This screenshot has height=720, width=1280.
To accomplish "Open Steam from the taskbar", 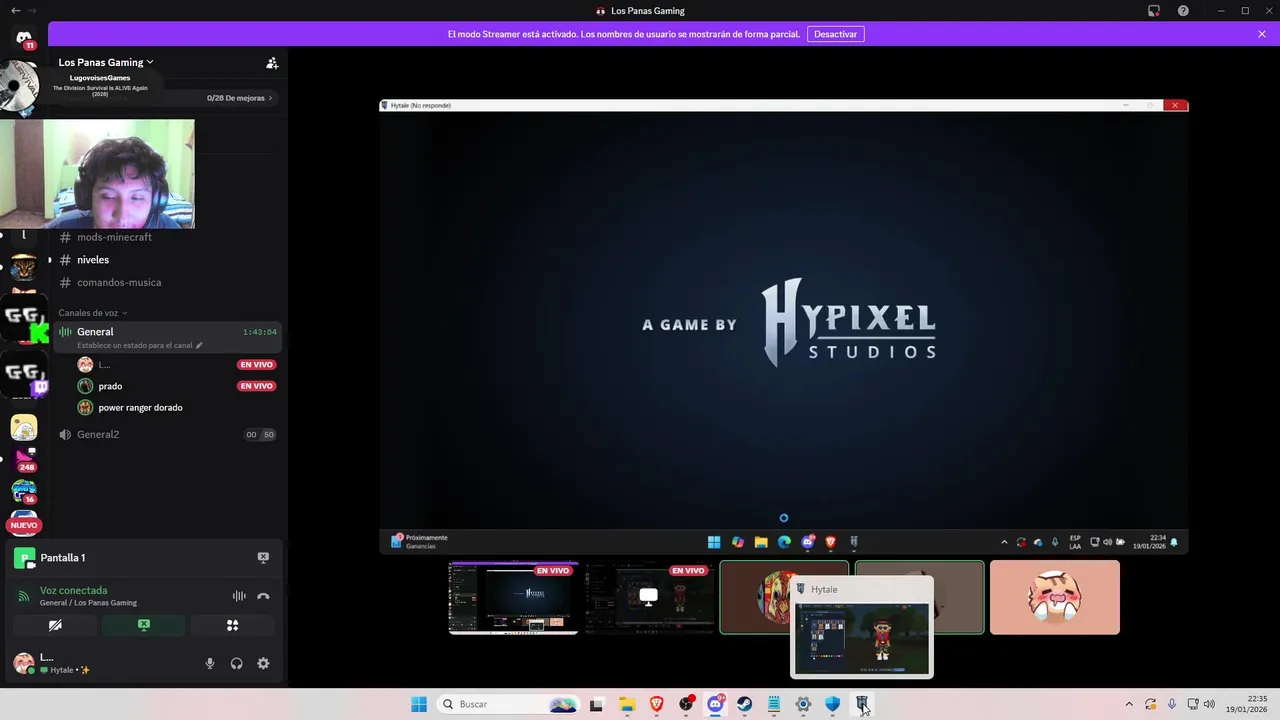I will click(745, 704).
